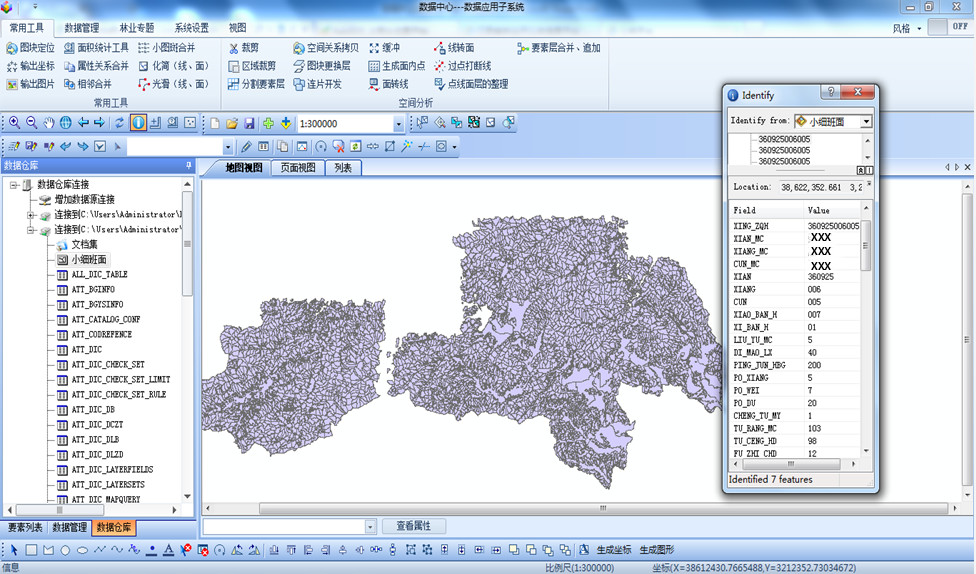The image size is (976, 574).
Task: Activate the Identify info tool
Action: (138, 123)
